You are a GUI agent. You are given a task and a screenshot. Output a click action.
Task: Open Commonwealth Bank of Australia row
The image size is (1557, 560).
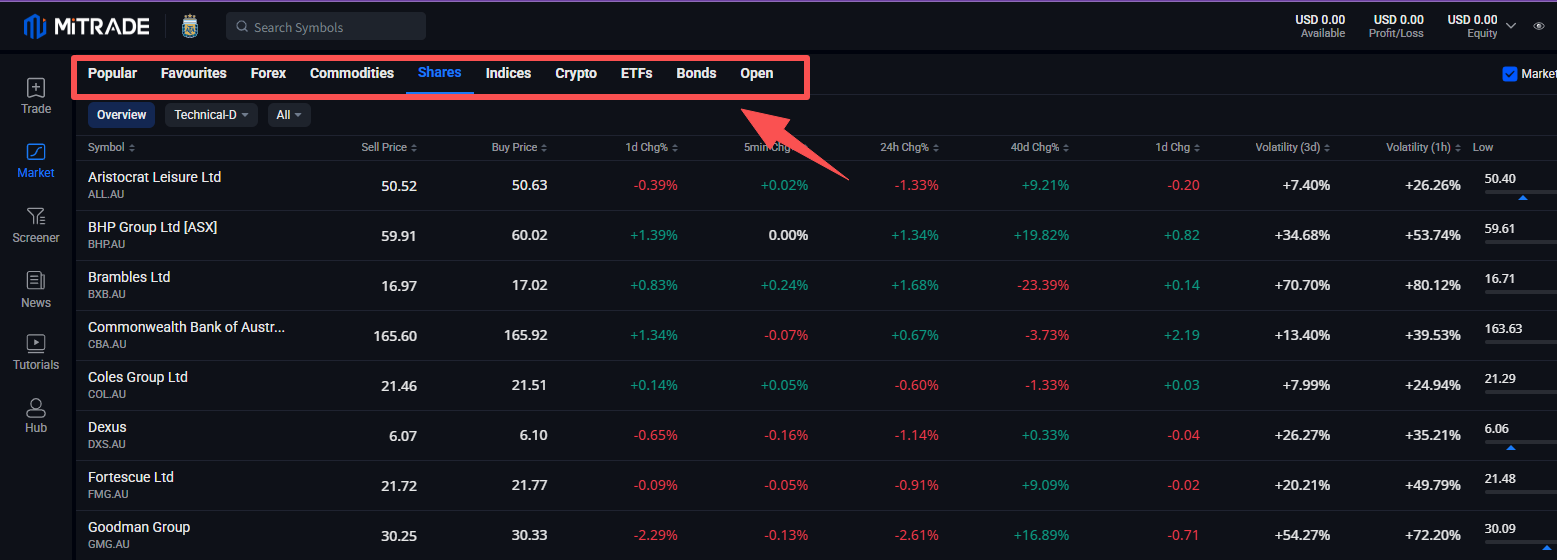pyautogui.click(x=816, y=335)
